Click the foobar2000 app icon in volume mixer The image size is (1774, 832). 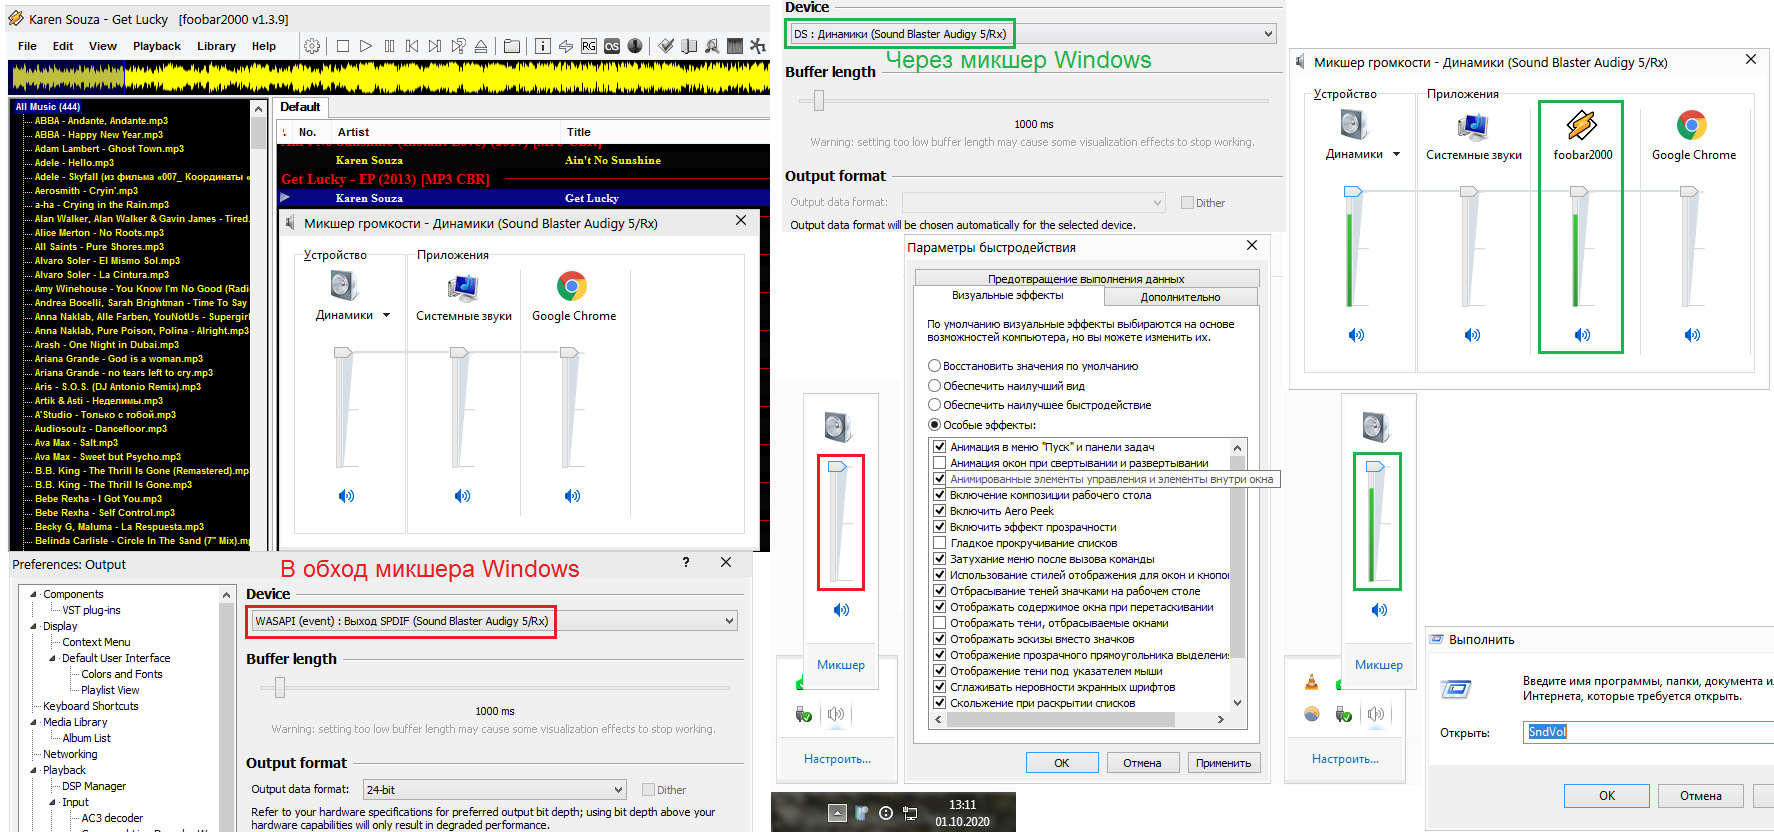point(1582,125)
